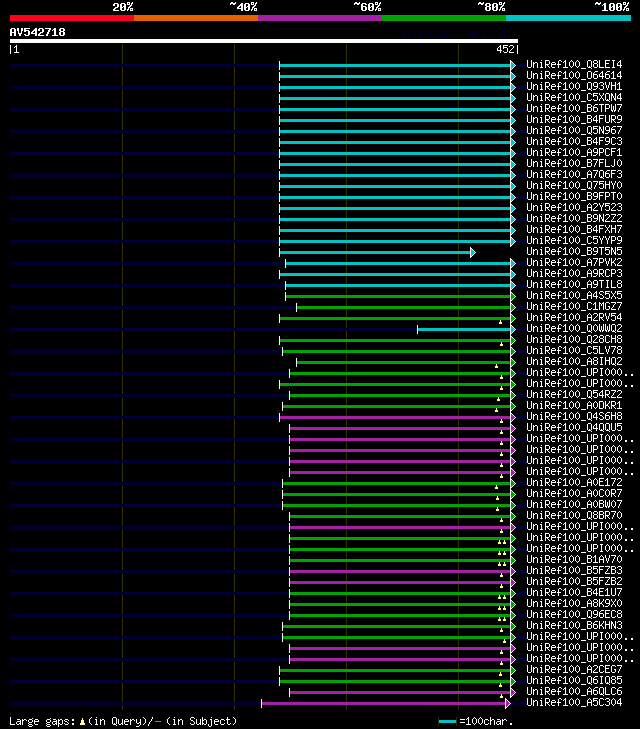Click the Large gaps legend text
640x729 pixels.
click(x=123, y=722)
